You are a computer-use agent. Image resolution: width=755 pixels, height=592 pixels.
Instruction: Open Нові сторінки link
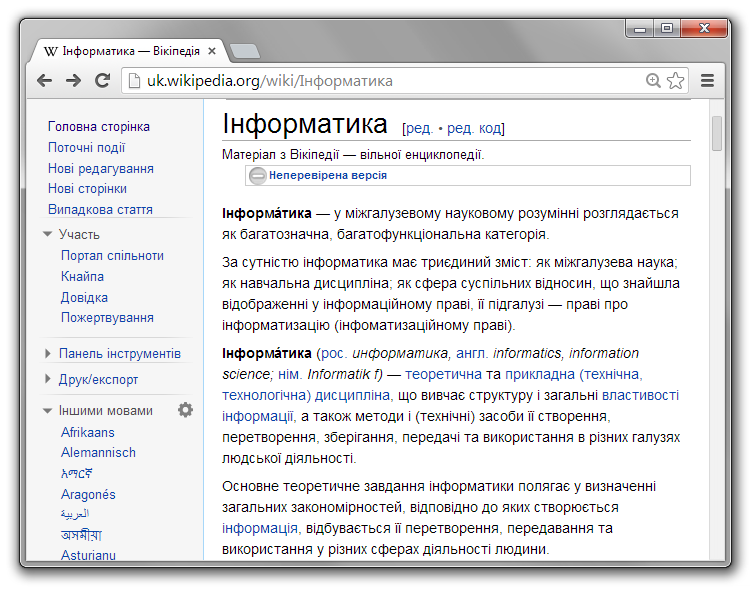click(x=87, y=189)
